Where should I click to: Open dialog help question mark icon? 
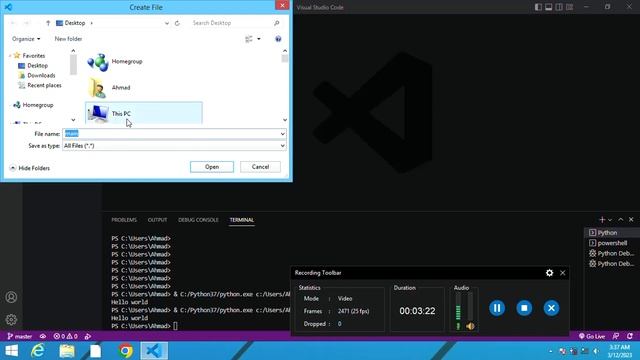tap(278, 39)
